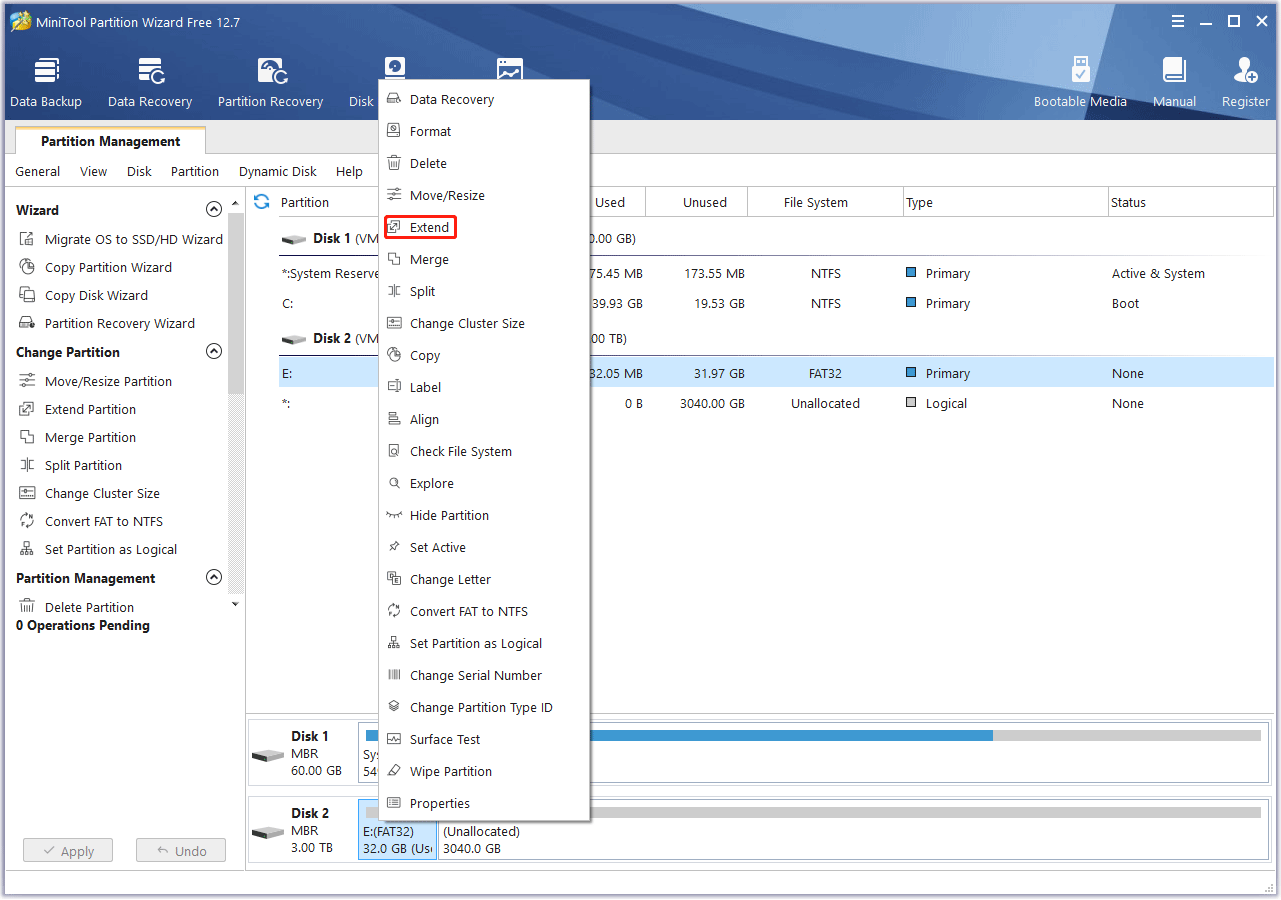Switch to Partition Management tab
This screenshot has height=900, width=1281.
(x=111, y=141)
